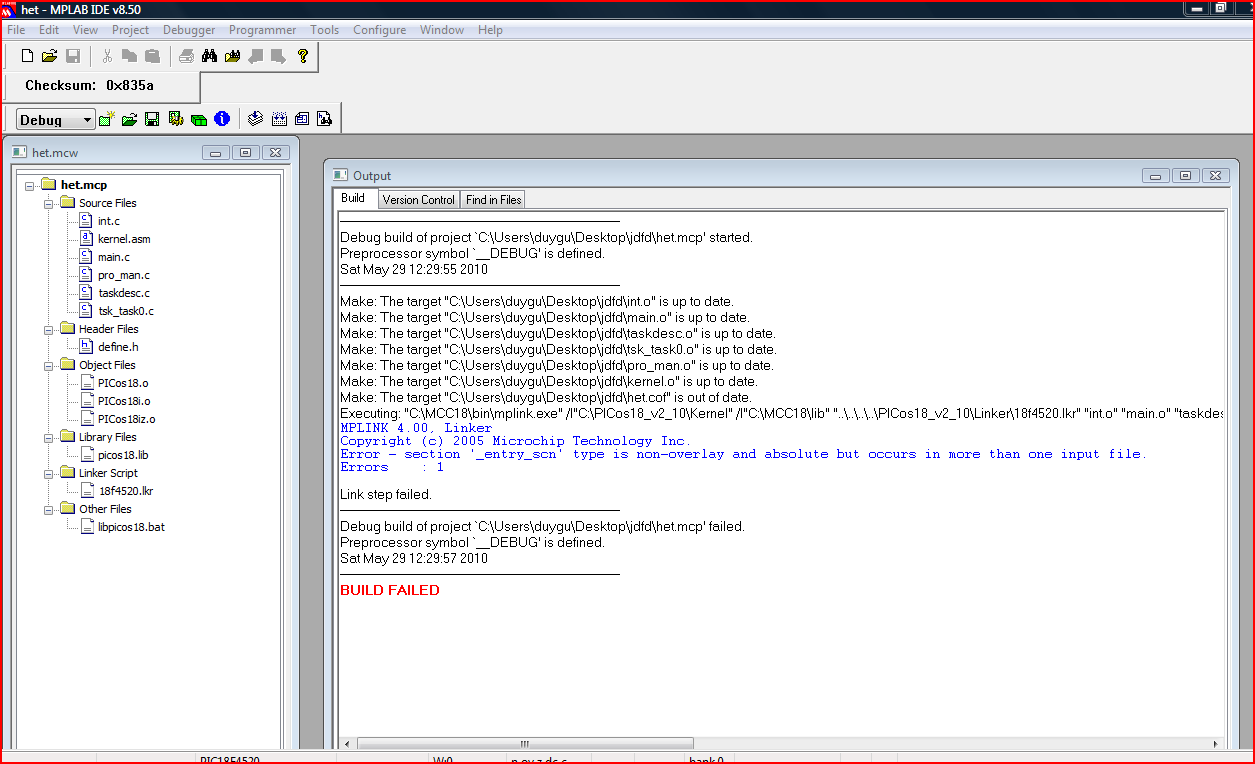Click the copy icon in the top toolbar
This screenshot has width=1255, height=764.
(129, 56)
